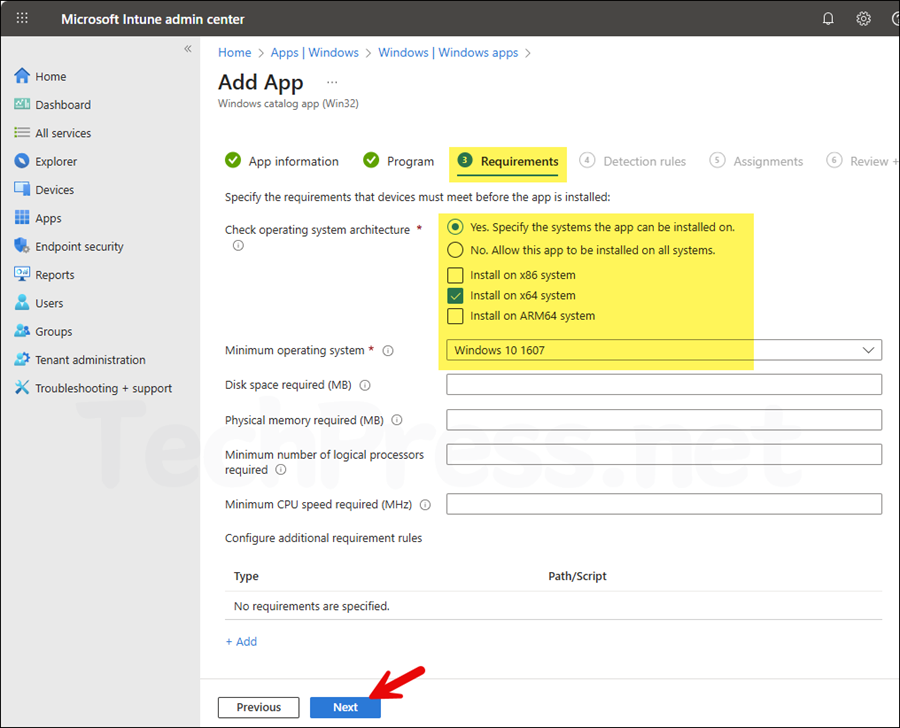Collapse the left navigation pane
The width and height of the screenshot is (900, 728).
pos(188,49)
